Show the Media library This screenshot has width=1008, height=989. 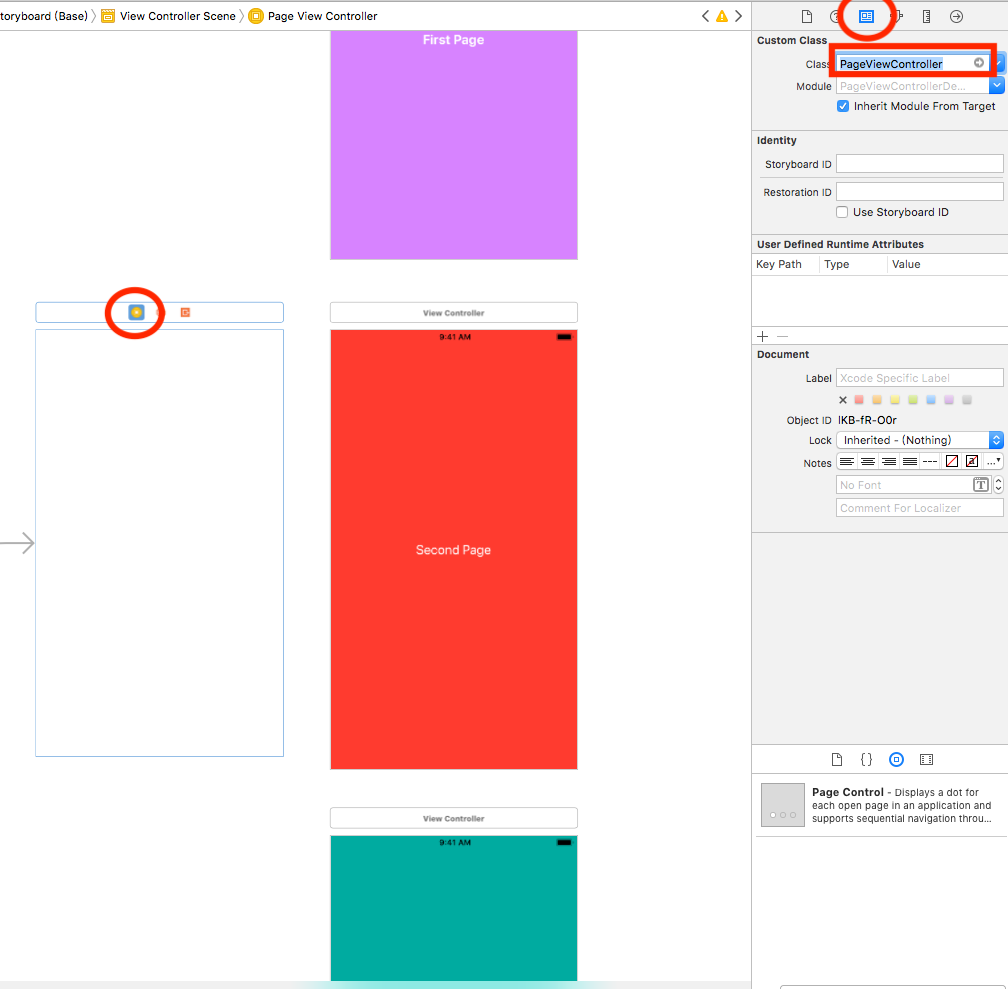tap(926, 759)
